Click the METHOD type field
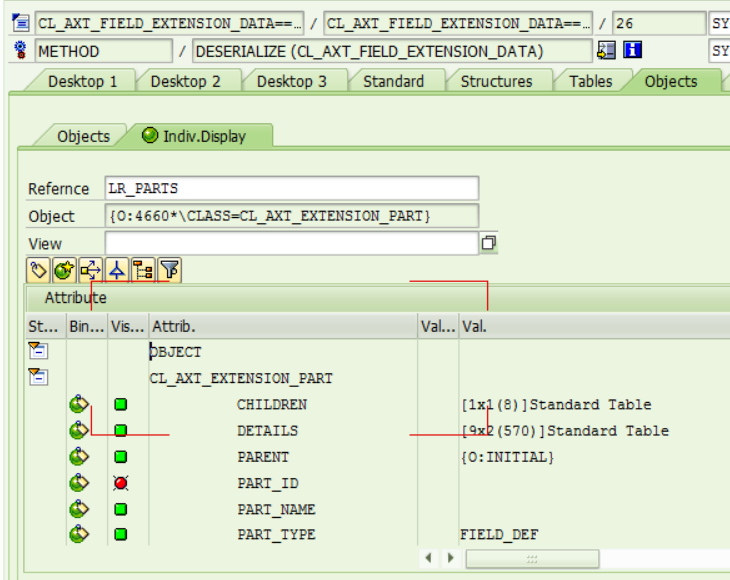The height and width of the screenshot is (580, 730). (104, 51)
